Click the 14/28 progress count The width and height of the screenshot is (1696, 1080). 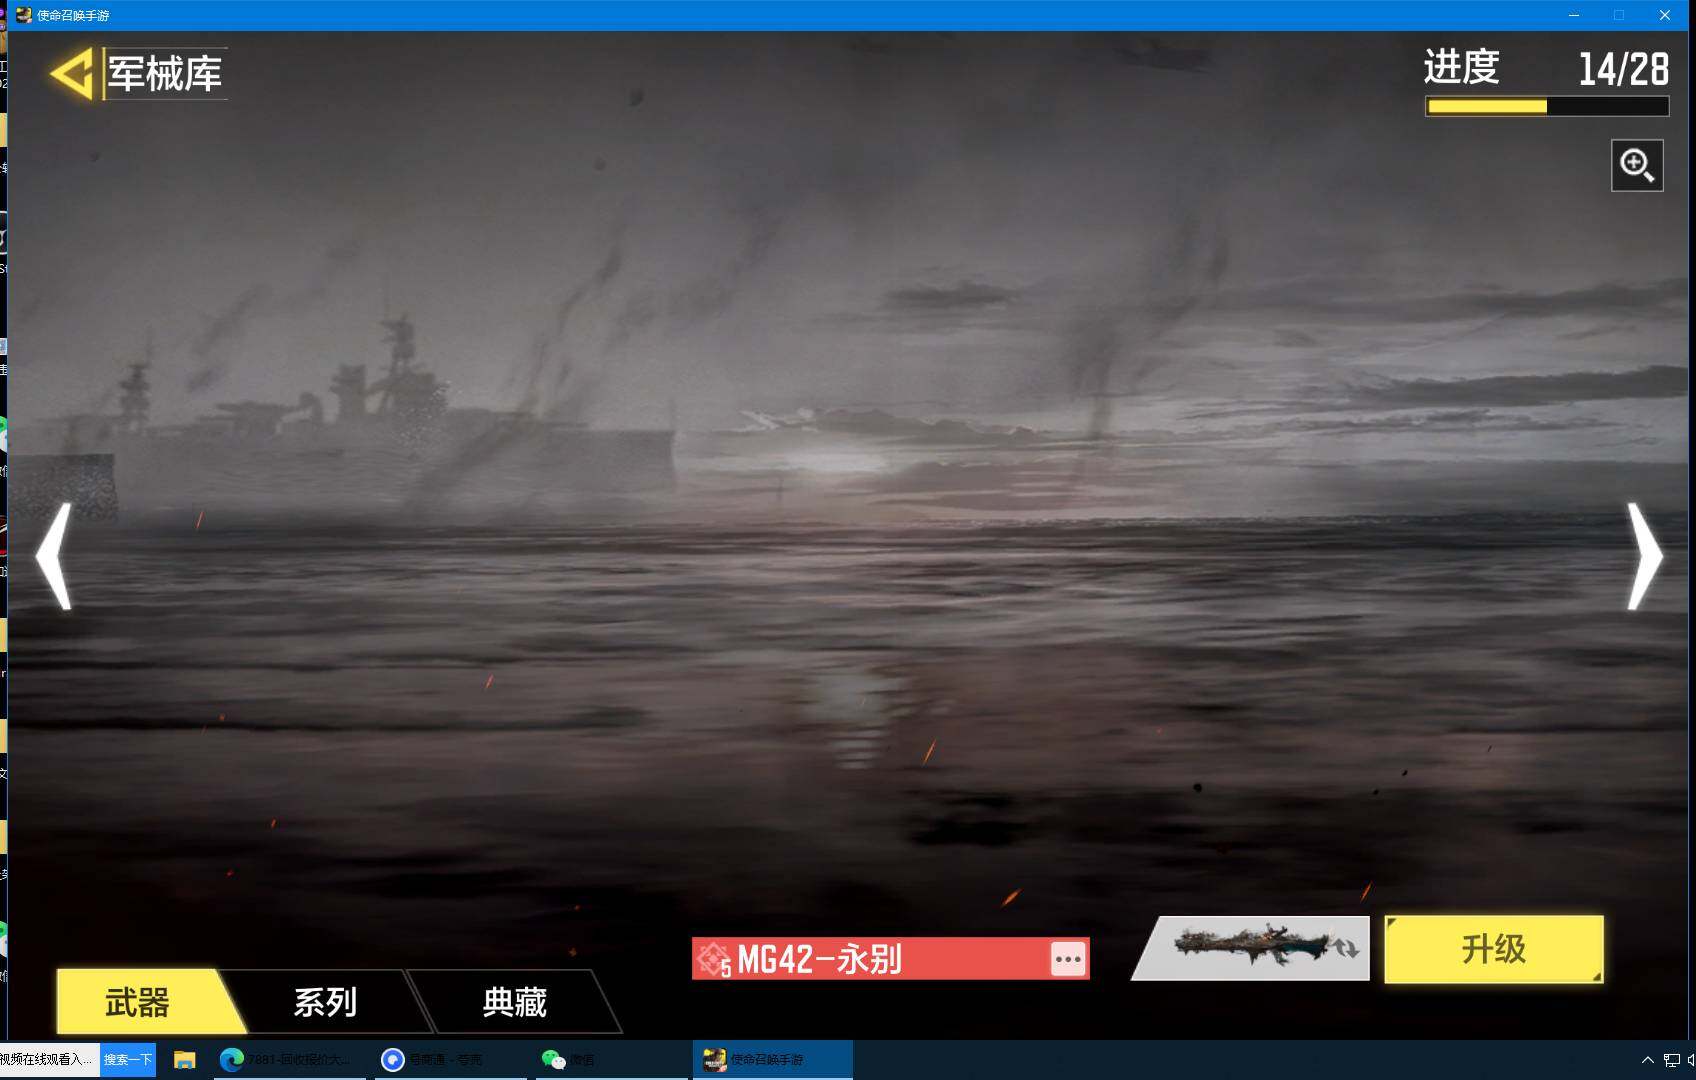(1624, 69)
